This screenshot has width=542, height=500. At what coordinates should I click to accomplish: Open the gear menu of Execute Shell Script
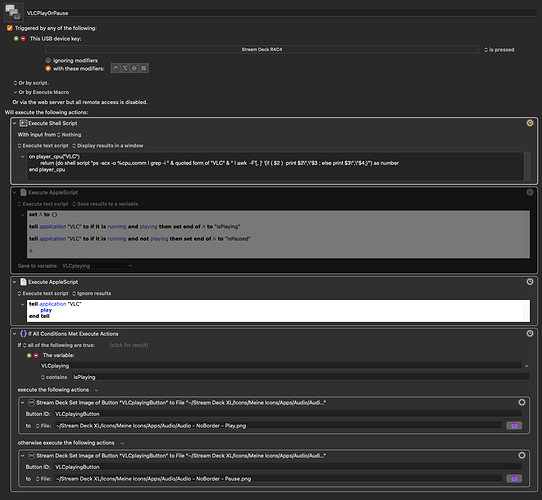pyautogui.click(x=530, y=123)
